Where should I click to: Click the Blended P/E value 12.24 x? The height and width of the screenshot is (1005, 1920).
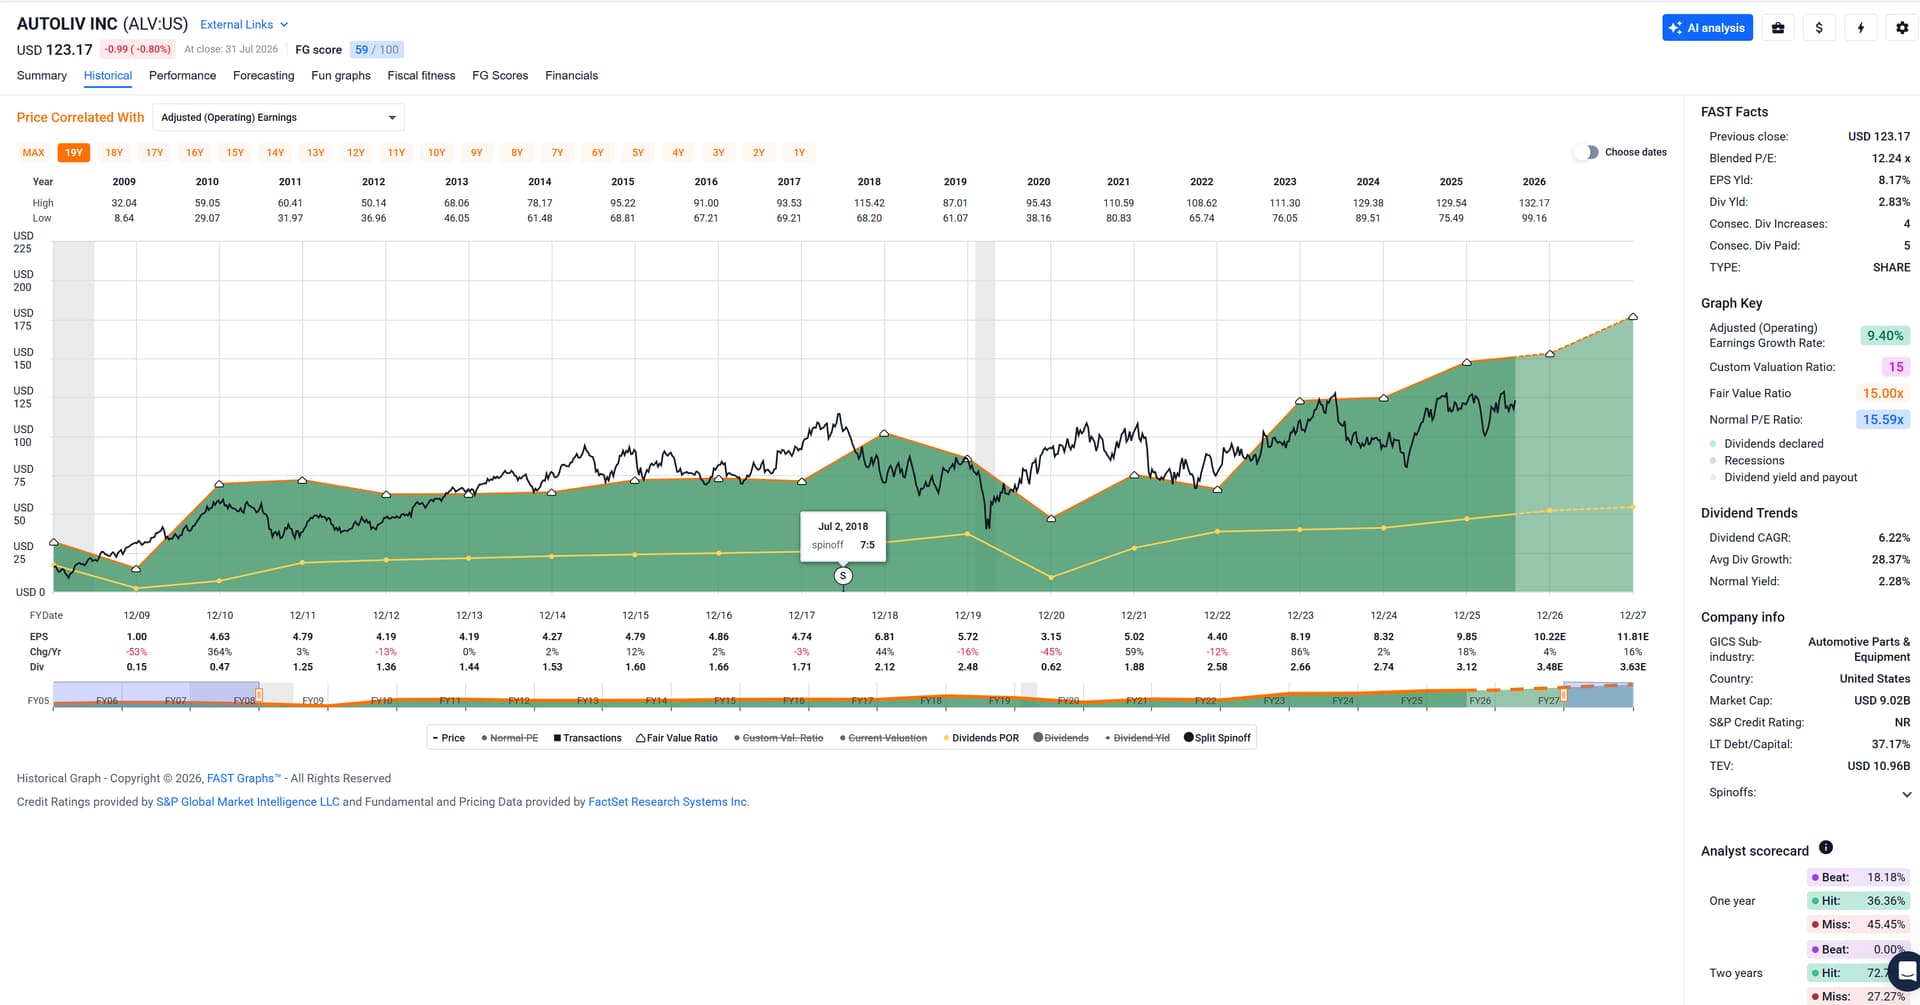[1891, 158]
